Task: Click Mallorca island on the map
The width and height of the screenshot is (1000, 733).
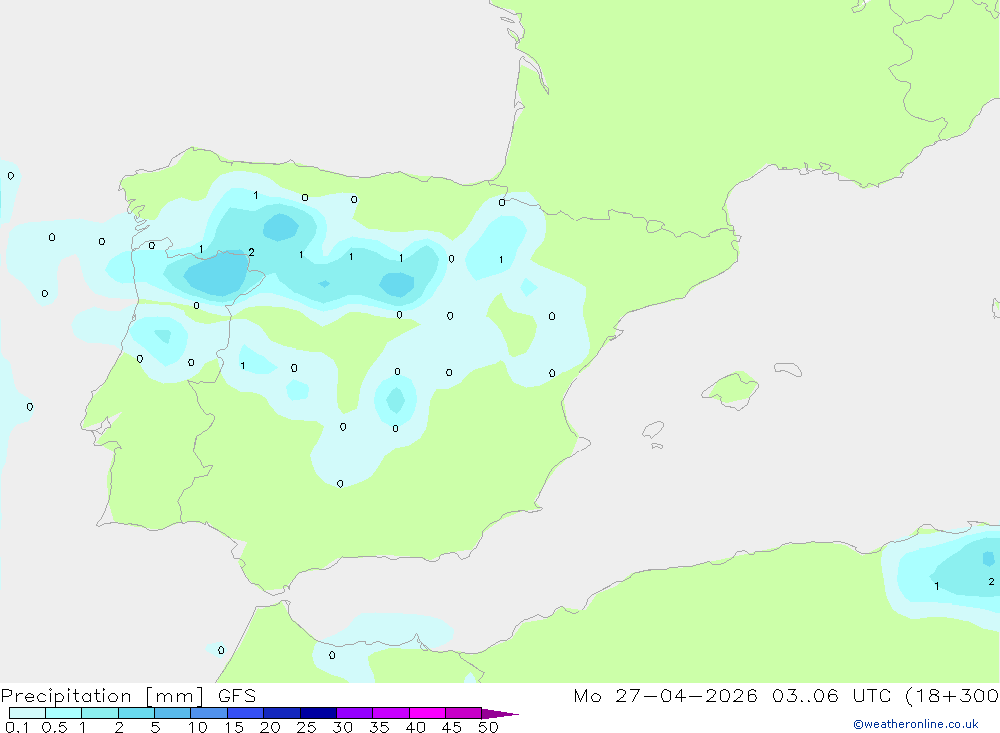Action: pyautogui.click(x=731, y=389)
